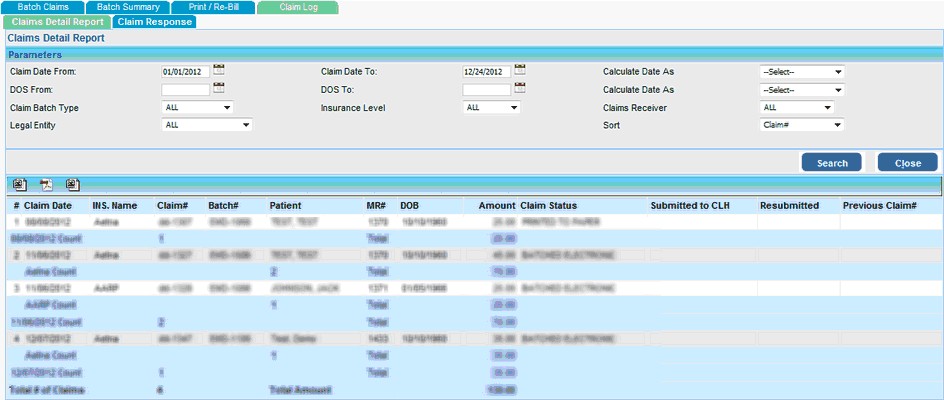
Task: Open the Claim Log tab
Action: pyautogui.click(x=297, y=7)
